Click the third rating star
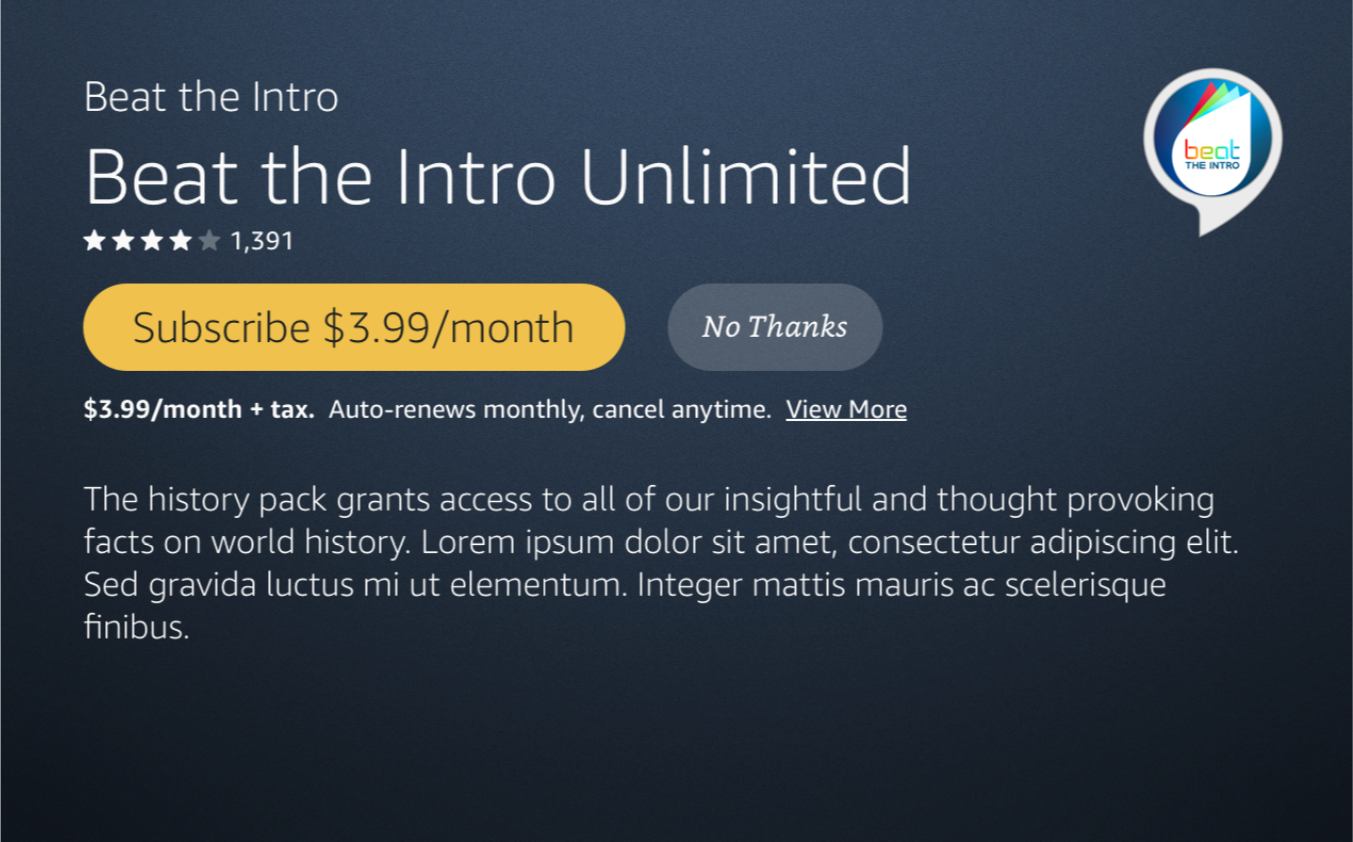 (152, 241)
